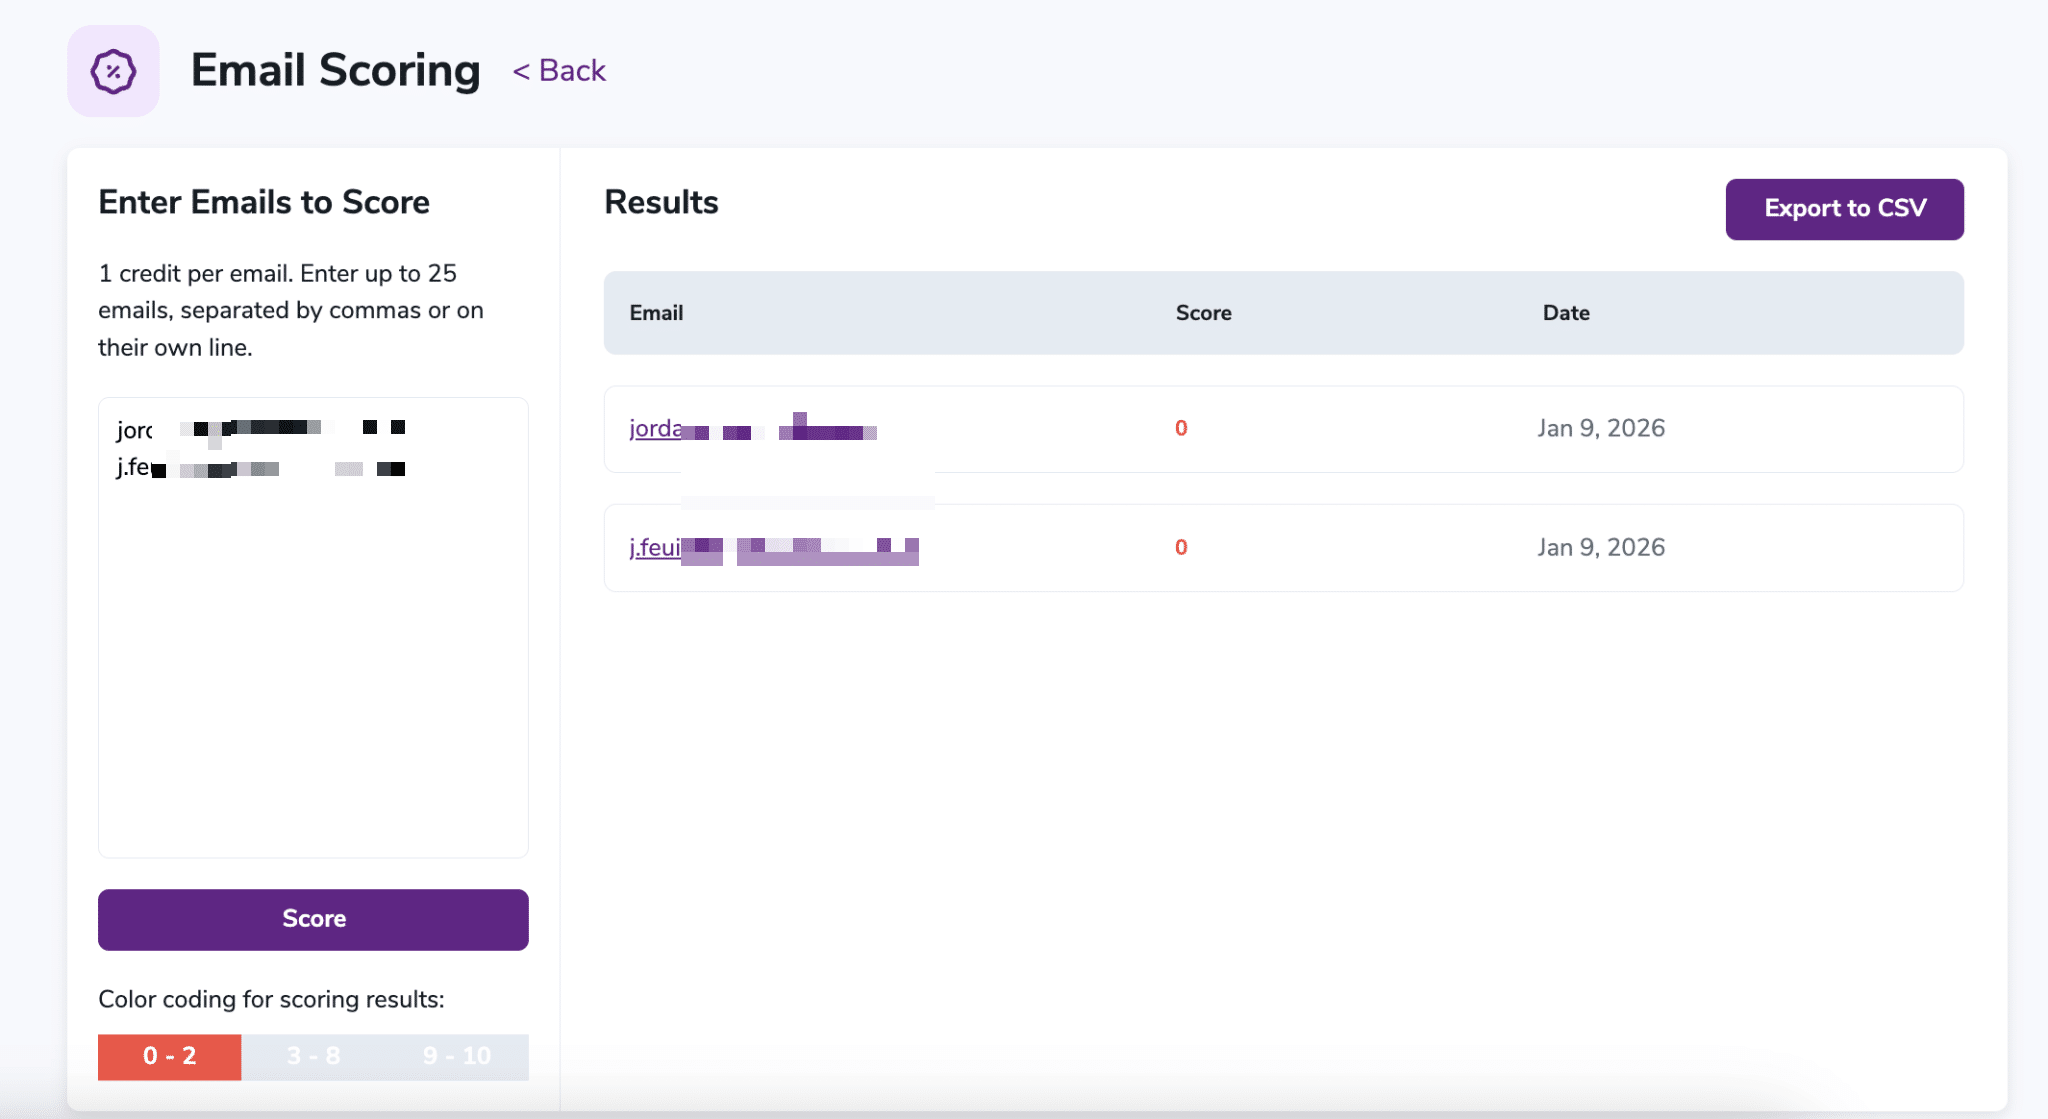Open the j.feui... email result link
This screenshot has width=2048, height=1119.
774,548
